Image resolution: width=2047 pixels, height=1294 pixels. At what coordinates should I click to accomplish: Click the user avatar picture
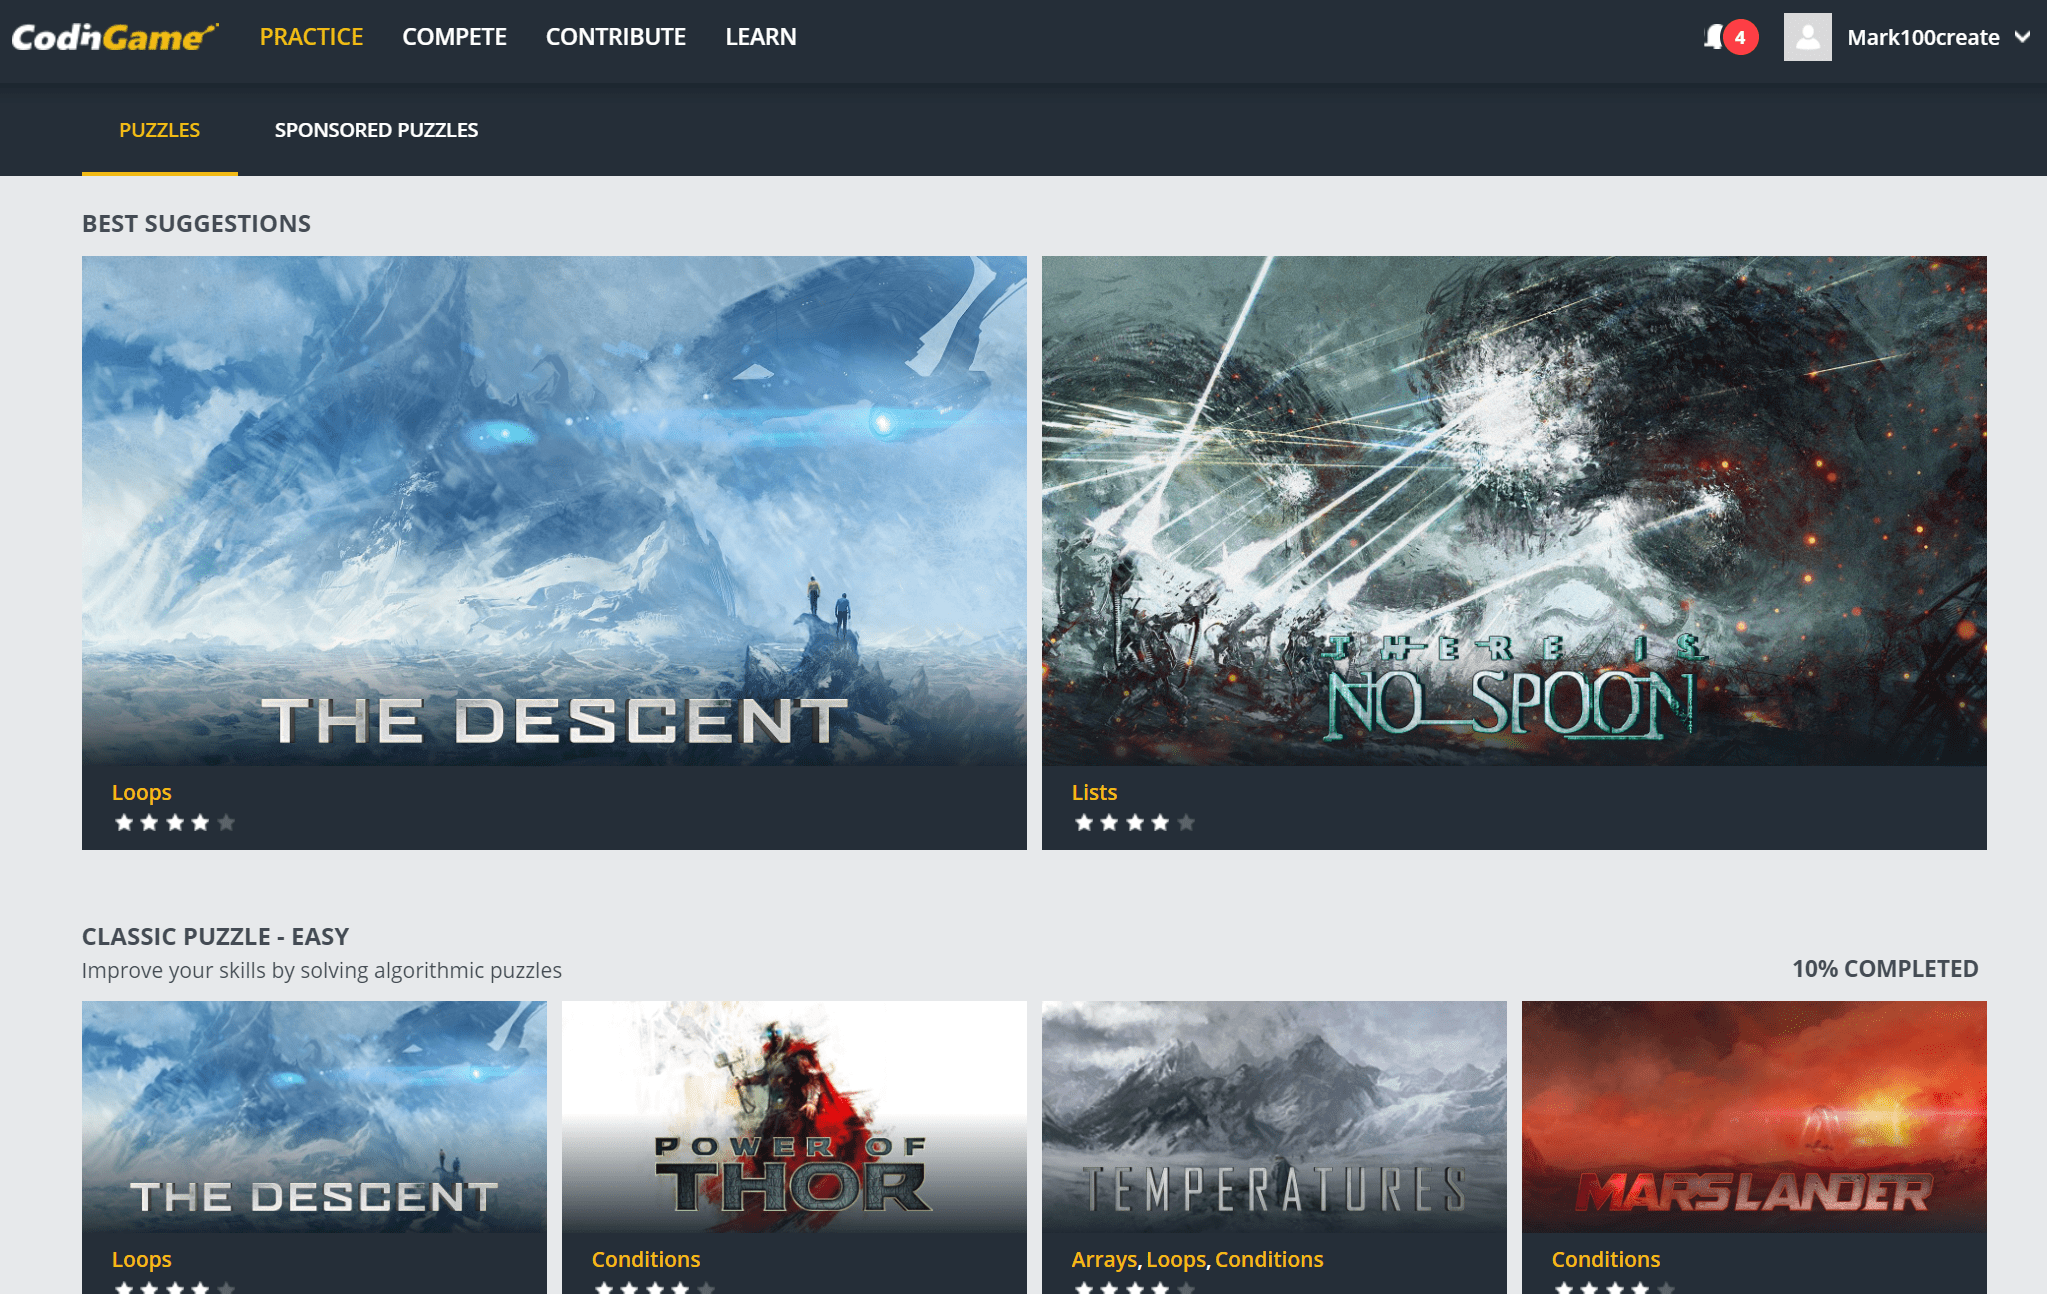(1807, 37)
